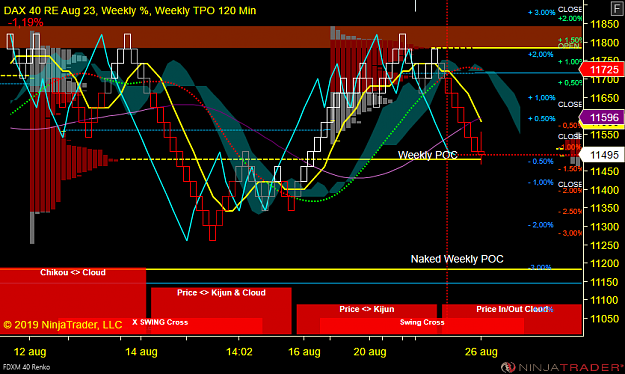This screenshot has width=625, height=374.
Task: Select the white 11495 current price marker
Action: 602,155
